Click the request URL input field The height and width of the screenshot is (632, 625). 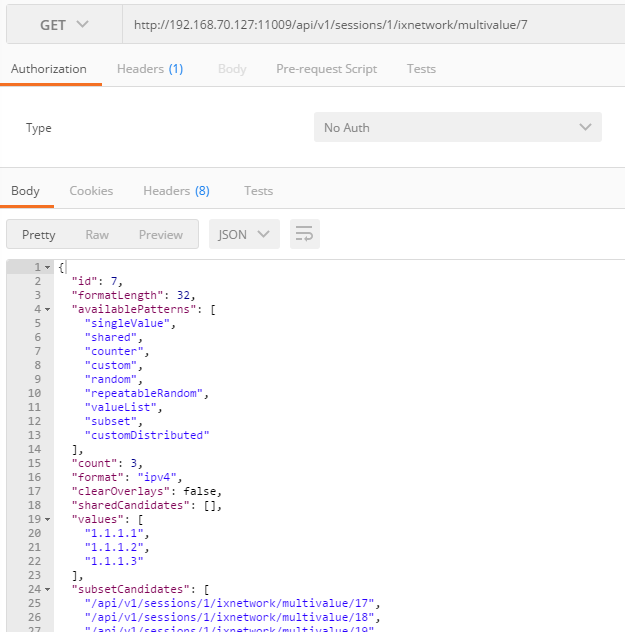point(370,25)
